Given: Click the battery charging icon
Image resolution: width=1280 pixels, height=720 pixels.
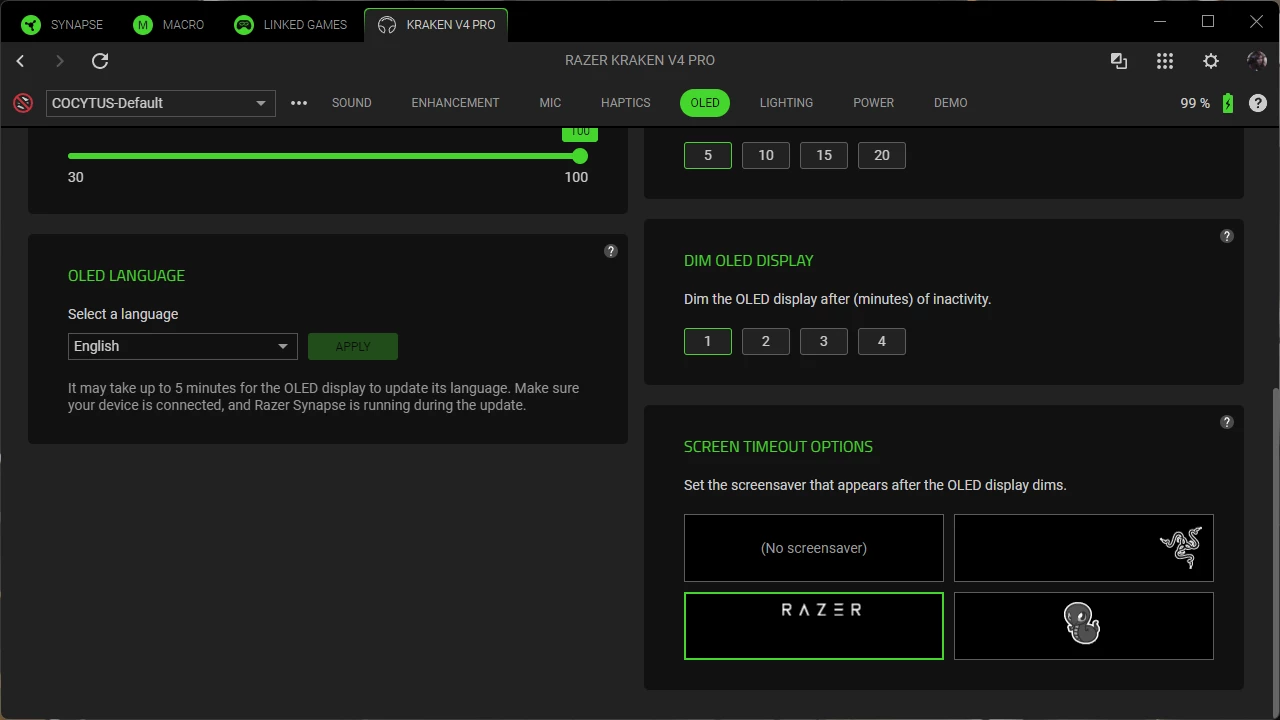Looking at the screenshot, I should click(x=1228, y=103).
